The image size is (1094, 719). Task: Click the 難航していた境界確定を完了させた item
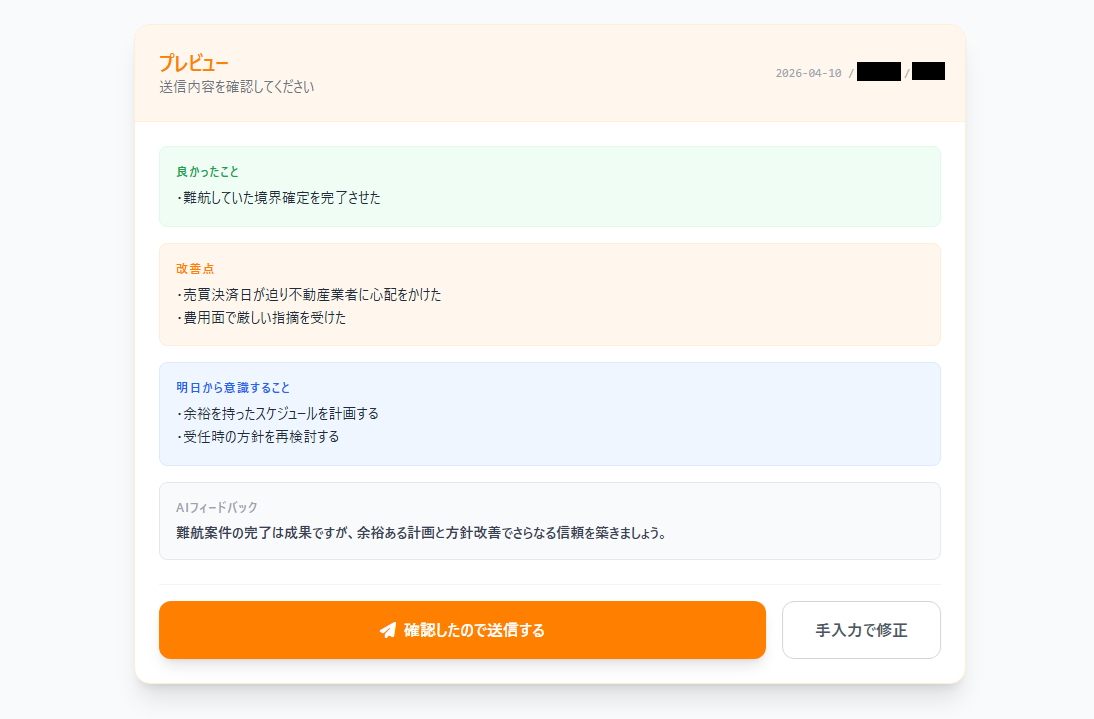coord(278,197)
